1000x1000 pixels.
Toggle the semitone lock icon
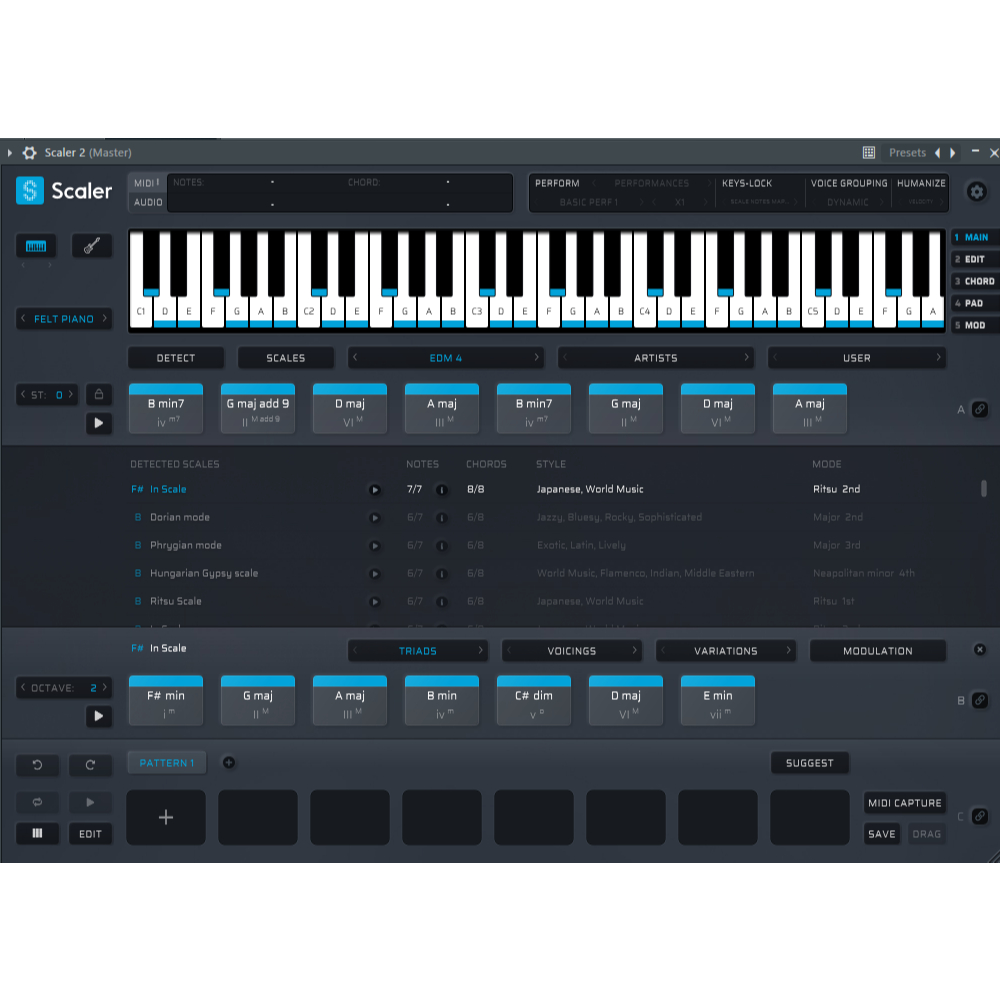[98, 394]
